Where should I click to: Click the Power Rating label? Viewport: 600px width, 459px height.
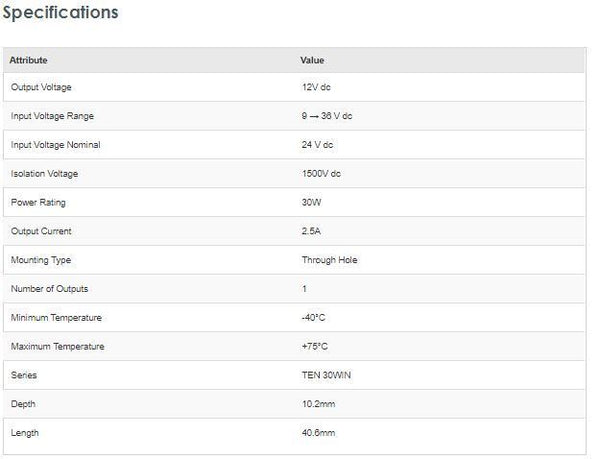click(37, 202)
